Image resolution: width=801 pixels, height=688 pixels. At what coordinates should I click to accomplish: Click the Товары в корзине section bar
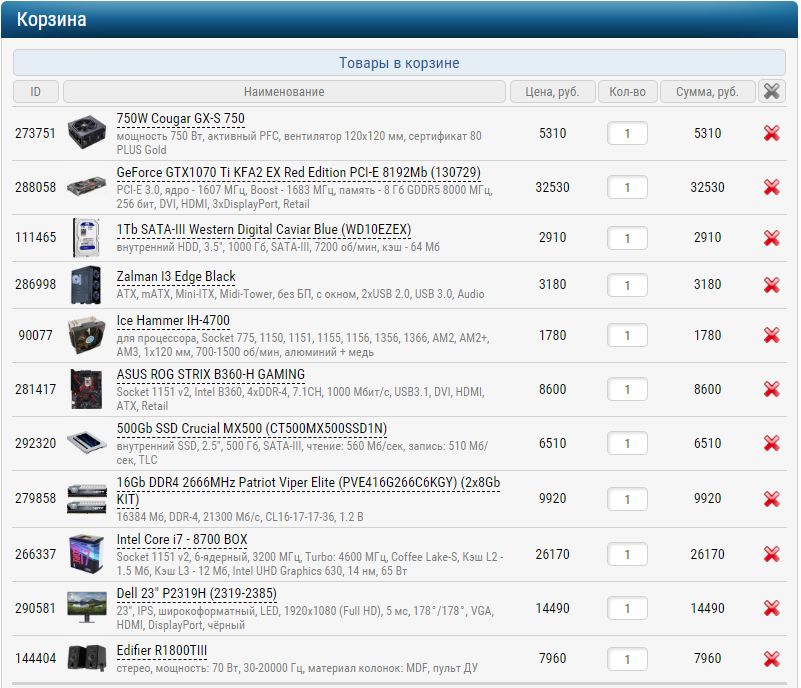tap(399, 63)
